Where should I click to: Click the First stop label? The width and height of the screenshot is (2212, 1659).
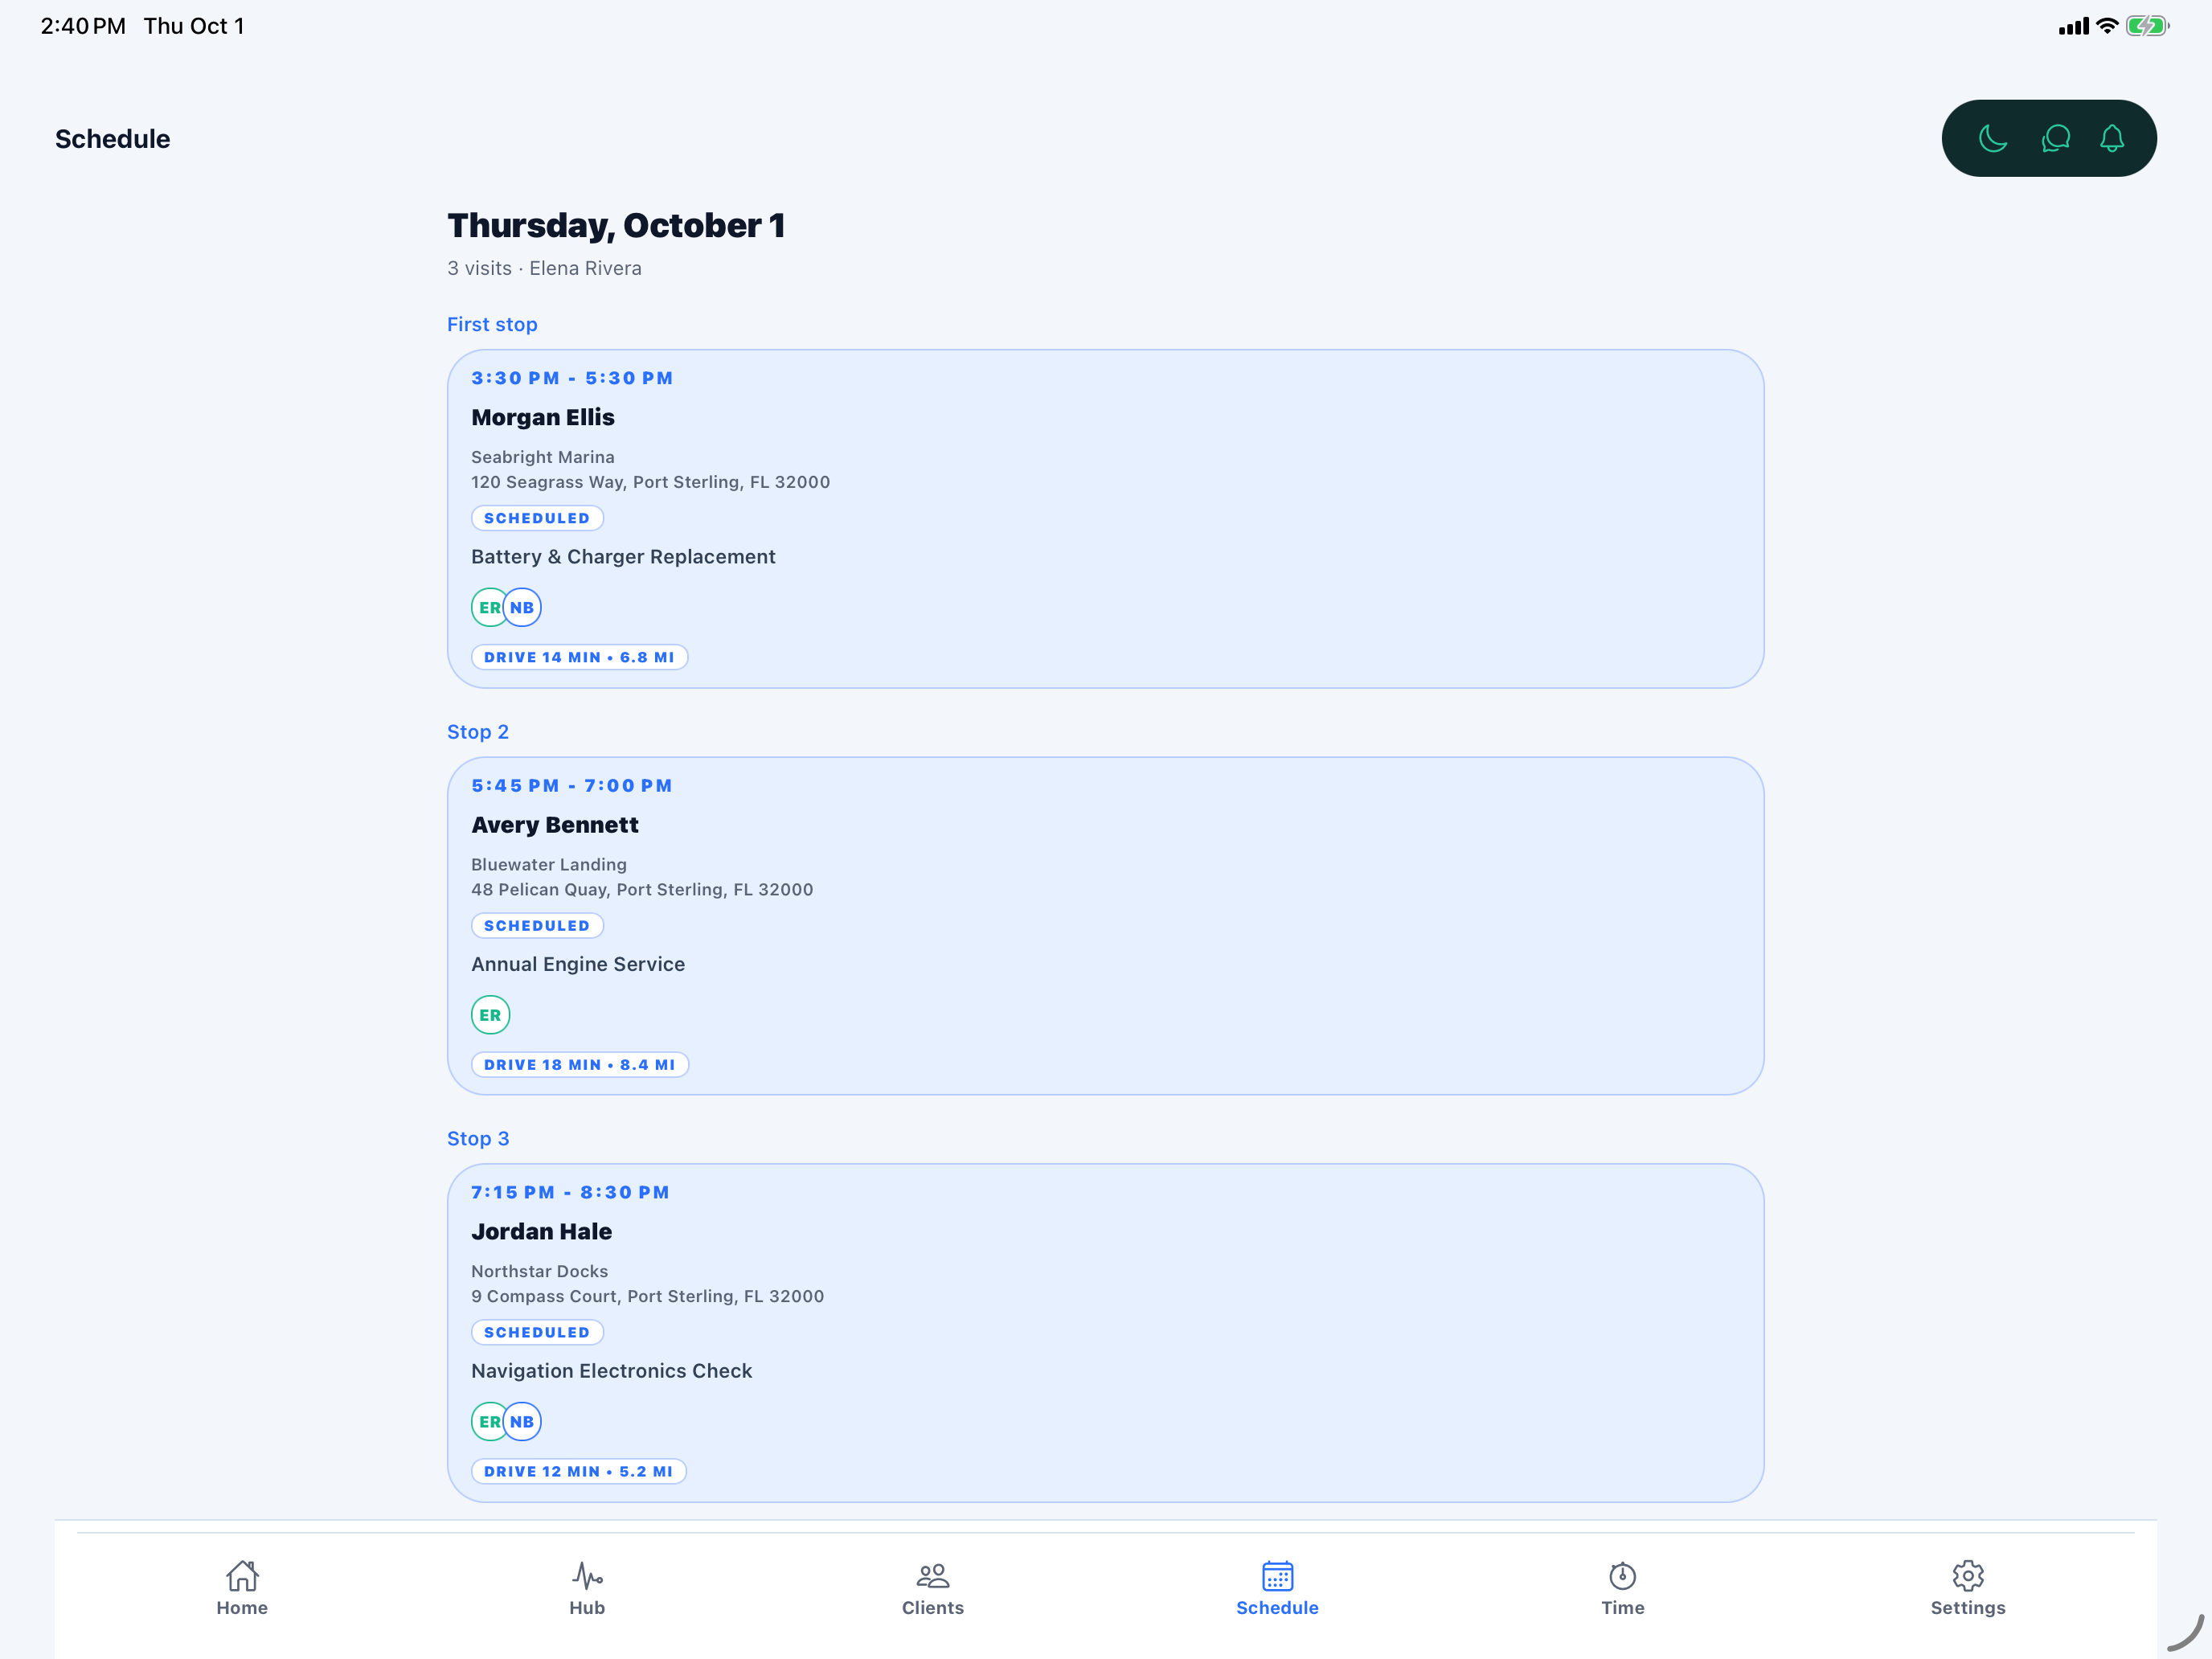click(x=492, y=324)
